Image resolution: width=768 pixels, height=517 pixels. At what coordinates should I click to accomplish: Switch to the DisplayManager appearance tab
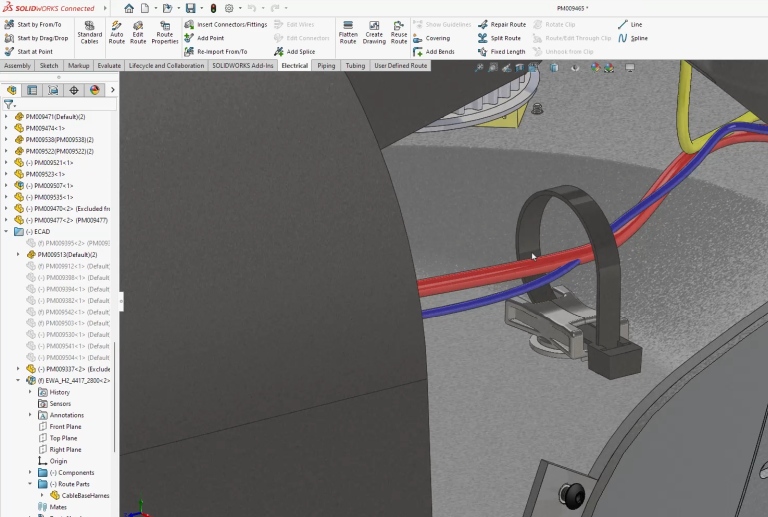[95, 90]
